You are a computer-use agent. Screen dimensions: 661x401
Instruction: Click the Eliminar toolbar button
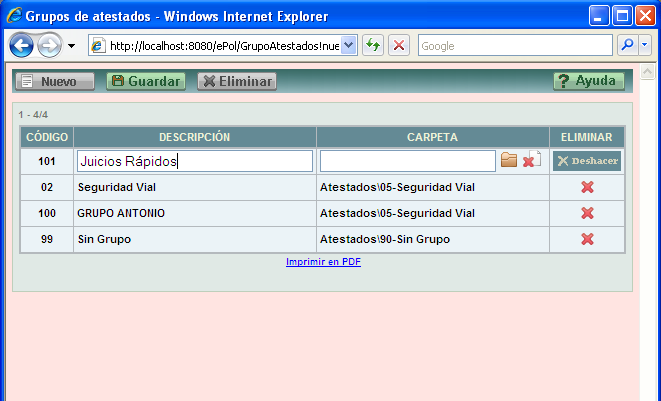pos(237,81)
